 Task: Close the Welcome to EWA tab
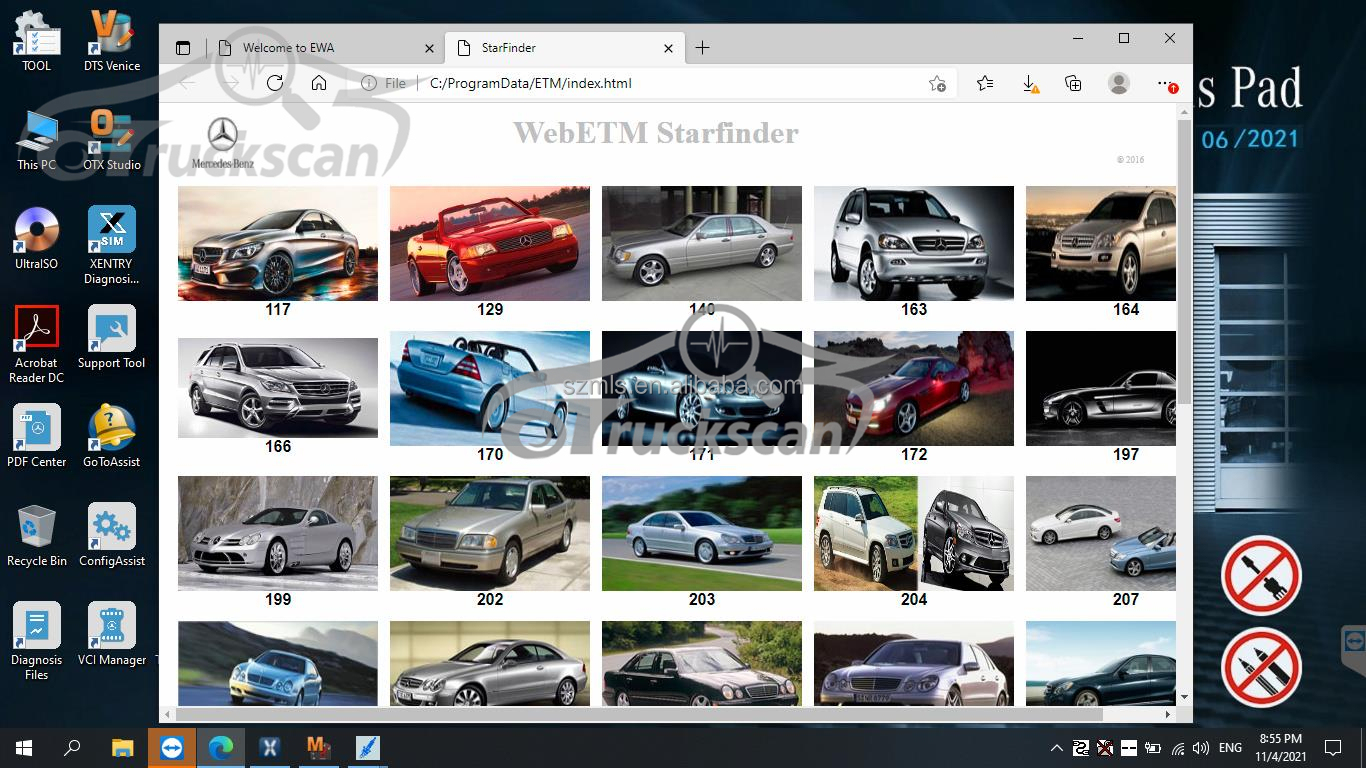[x=430, y=48]
